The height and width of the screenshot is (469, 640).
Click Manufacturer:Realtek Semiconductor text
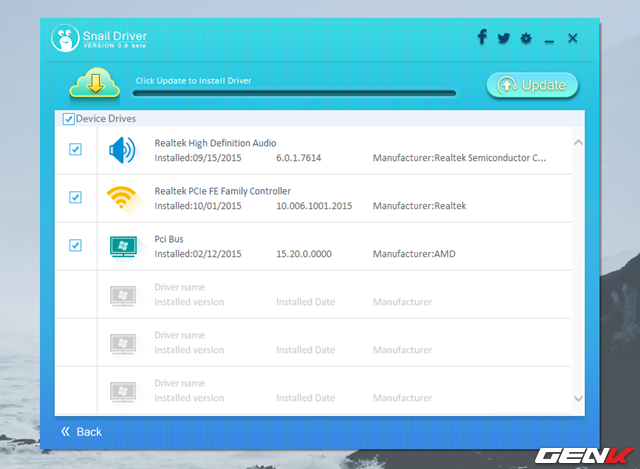[x=459, y=158]
